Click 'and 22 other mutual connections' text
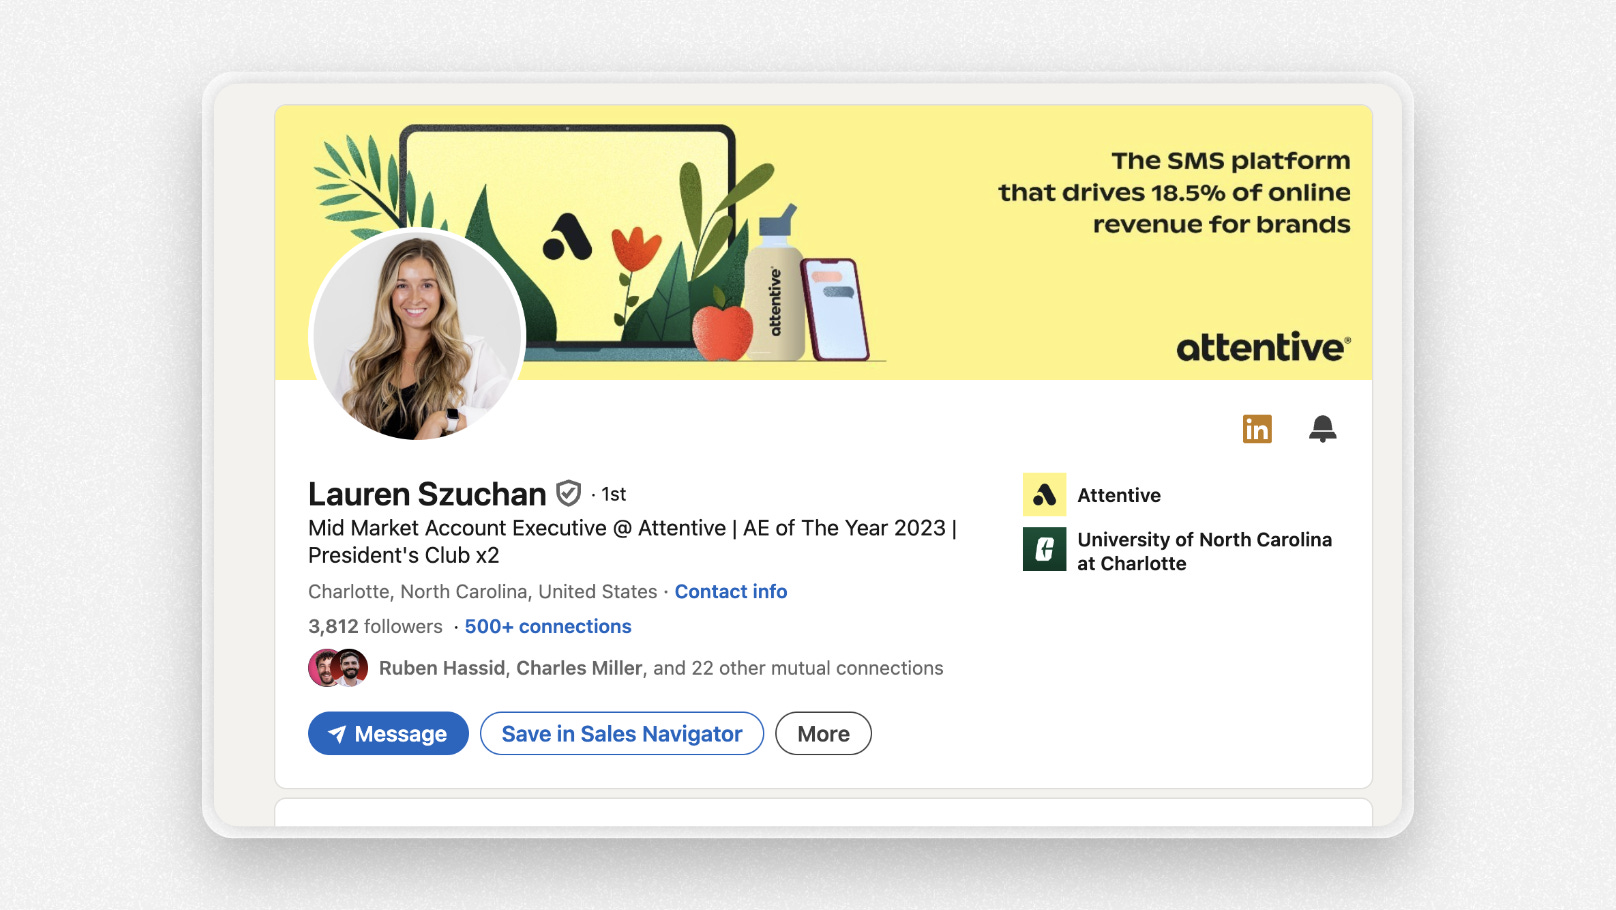 798,668
